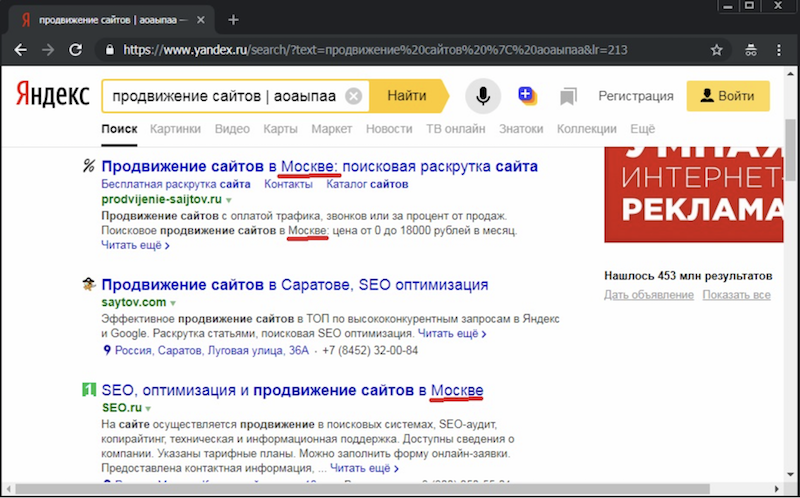
Task: Open the ТВ онлайн tab
Action: click(x=456, y=129)
